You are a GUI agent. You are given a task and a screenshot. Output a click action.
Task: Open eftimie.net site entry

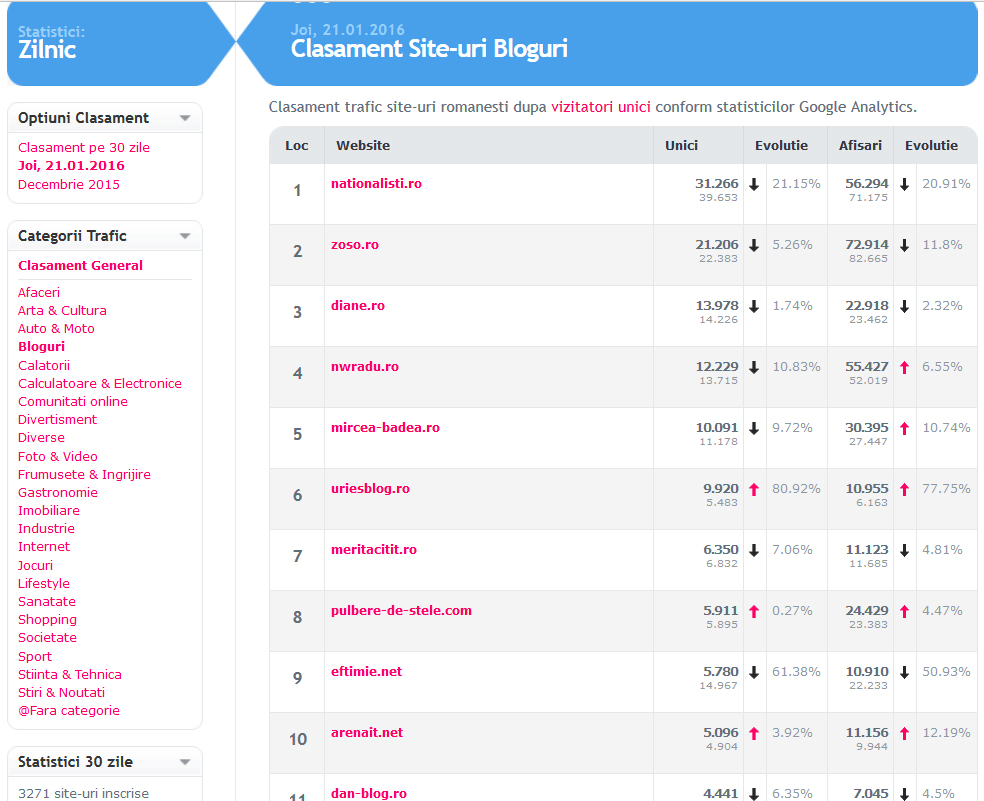click(366, 672)
